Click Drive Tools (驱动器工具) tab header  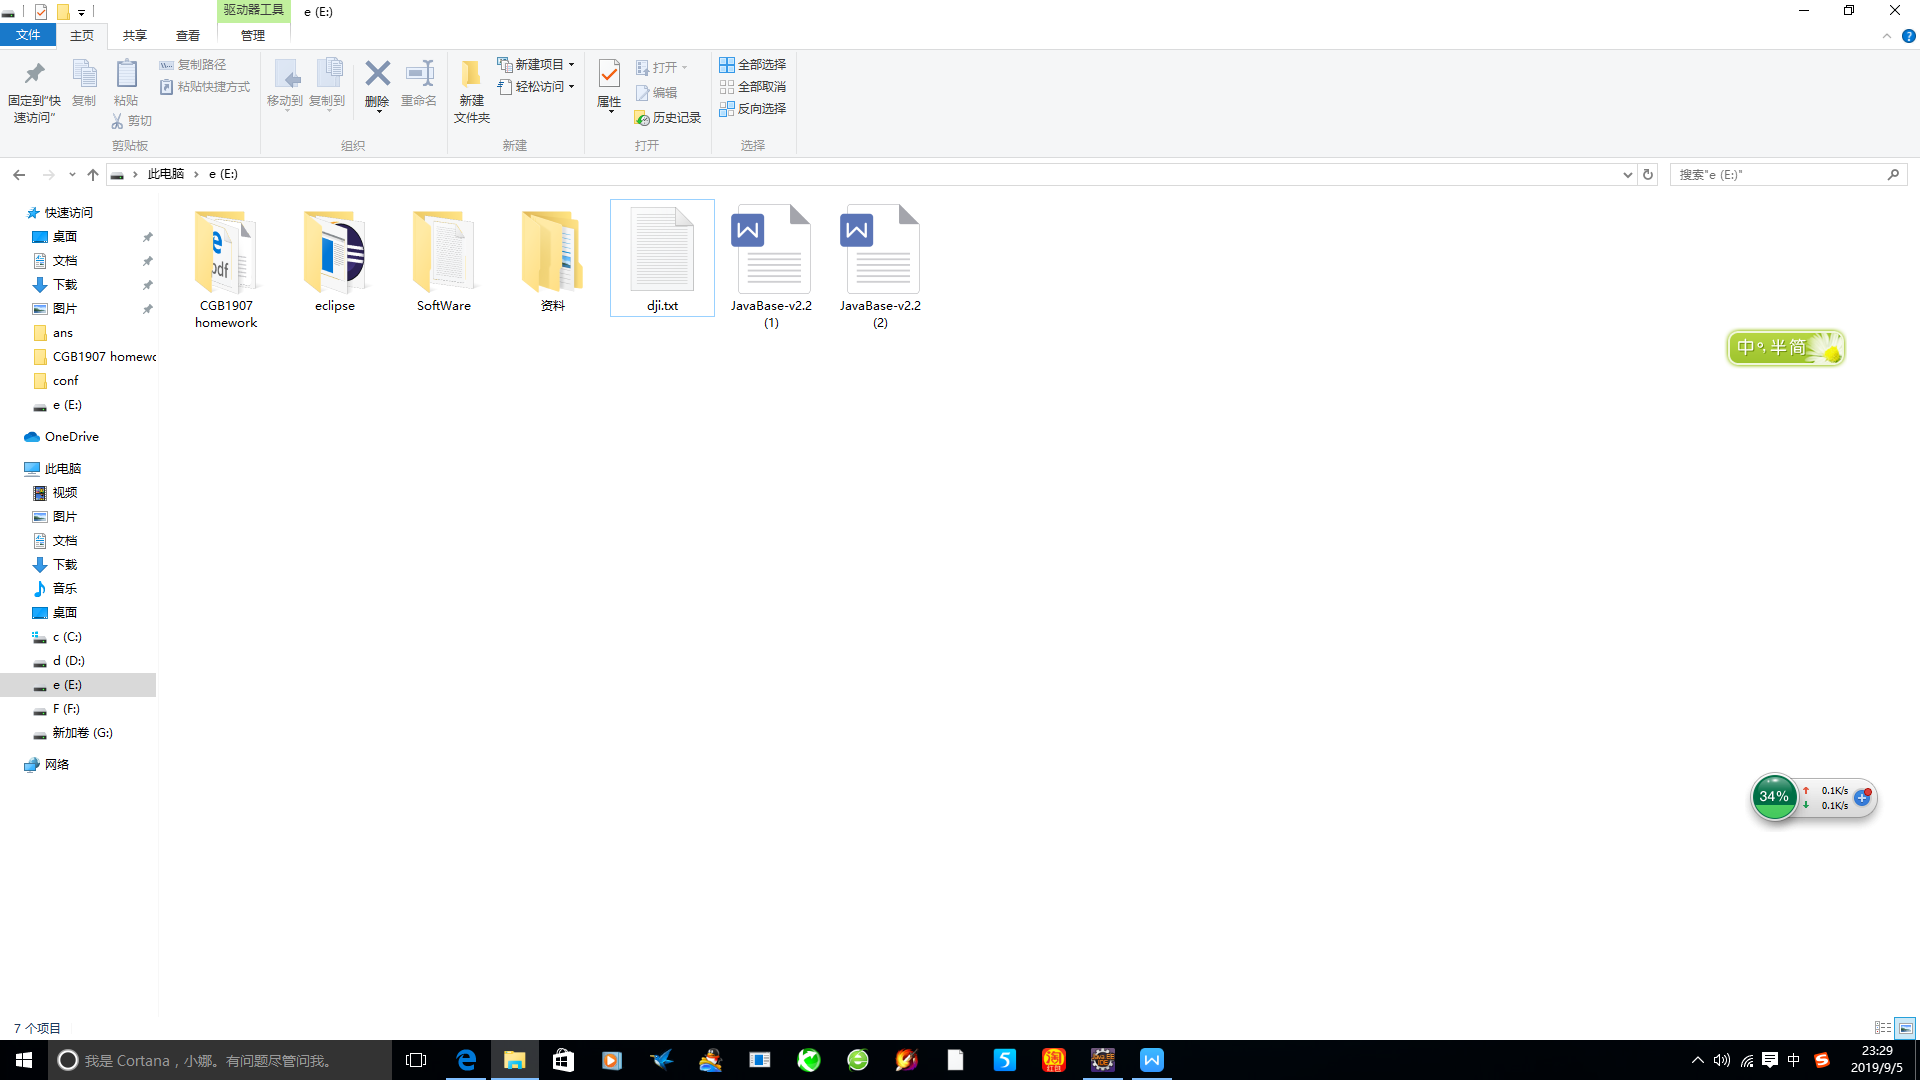click(x=253, y=10)
